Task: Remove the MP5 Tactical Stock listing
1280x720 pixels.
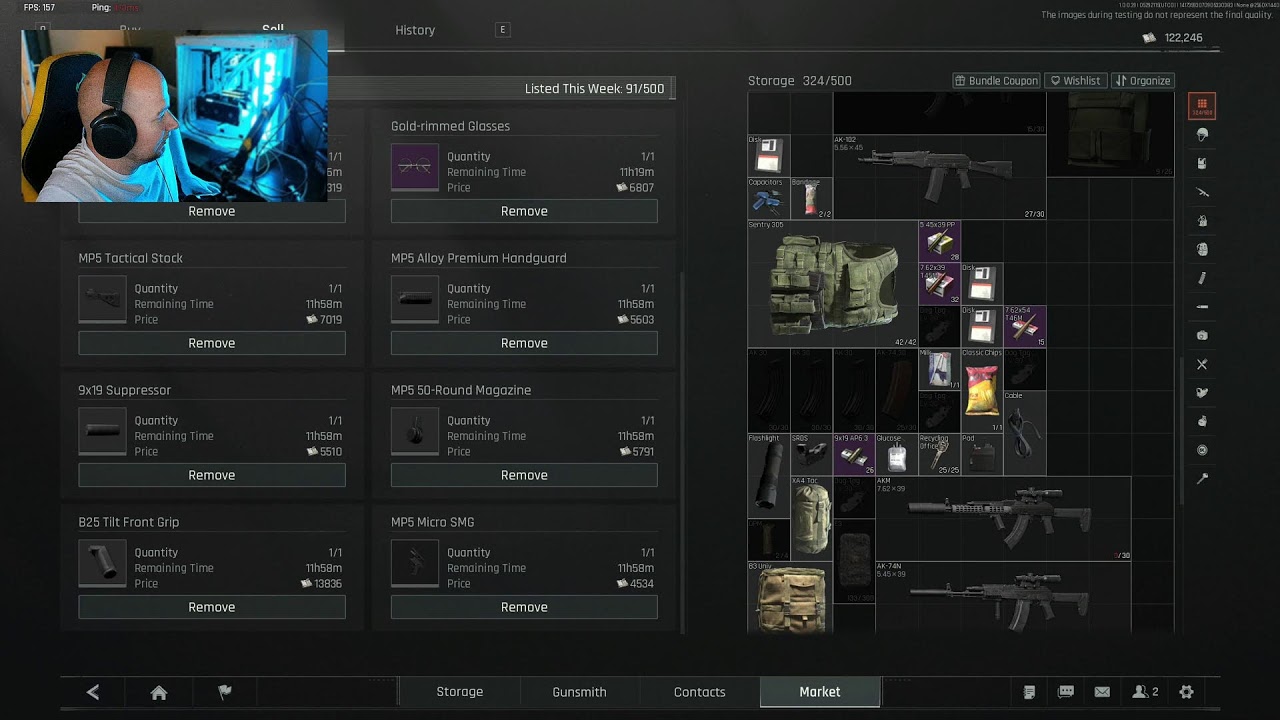Action: tap(212, 343)
